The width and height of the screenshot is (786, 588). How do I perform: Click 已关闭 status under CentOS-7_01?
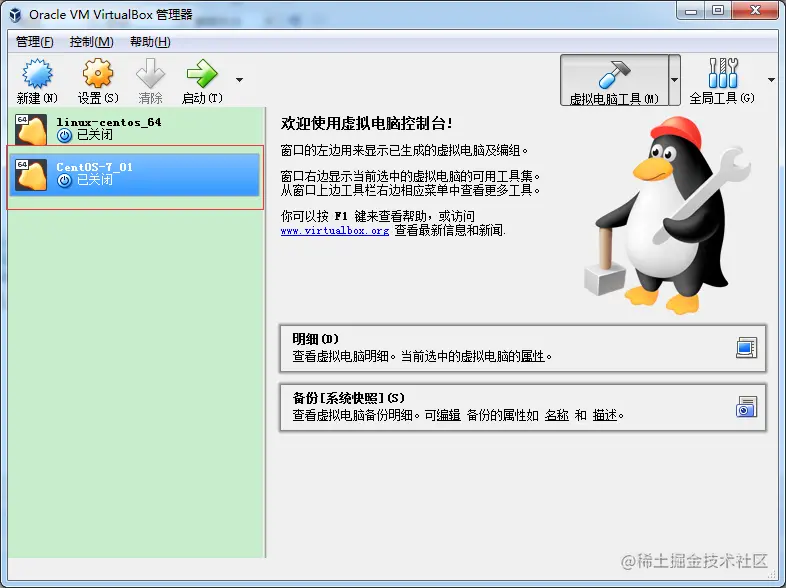(95, 180)
